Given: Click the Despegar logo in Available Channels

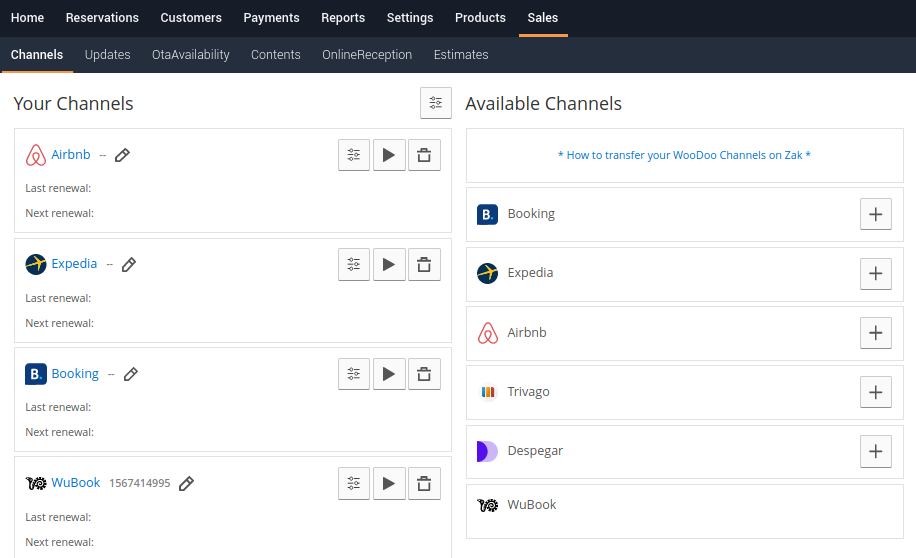Looking at the screenshot, I should [x=487, y=451].
